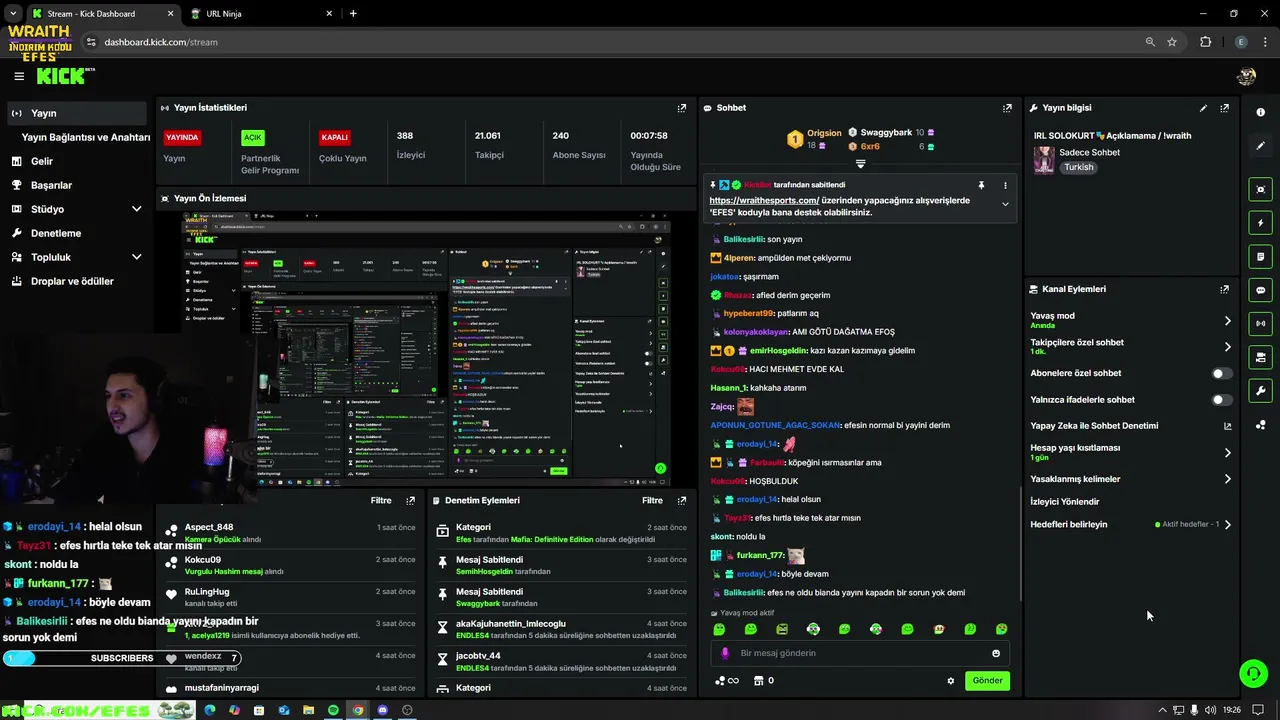
Task: Click the Kick logo
Action: coord(65,76)
